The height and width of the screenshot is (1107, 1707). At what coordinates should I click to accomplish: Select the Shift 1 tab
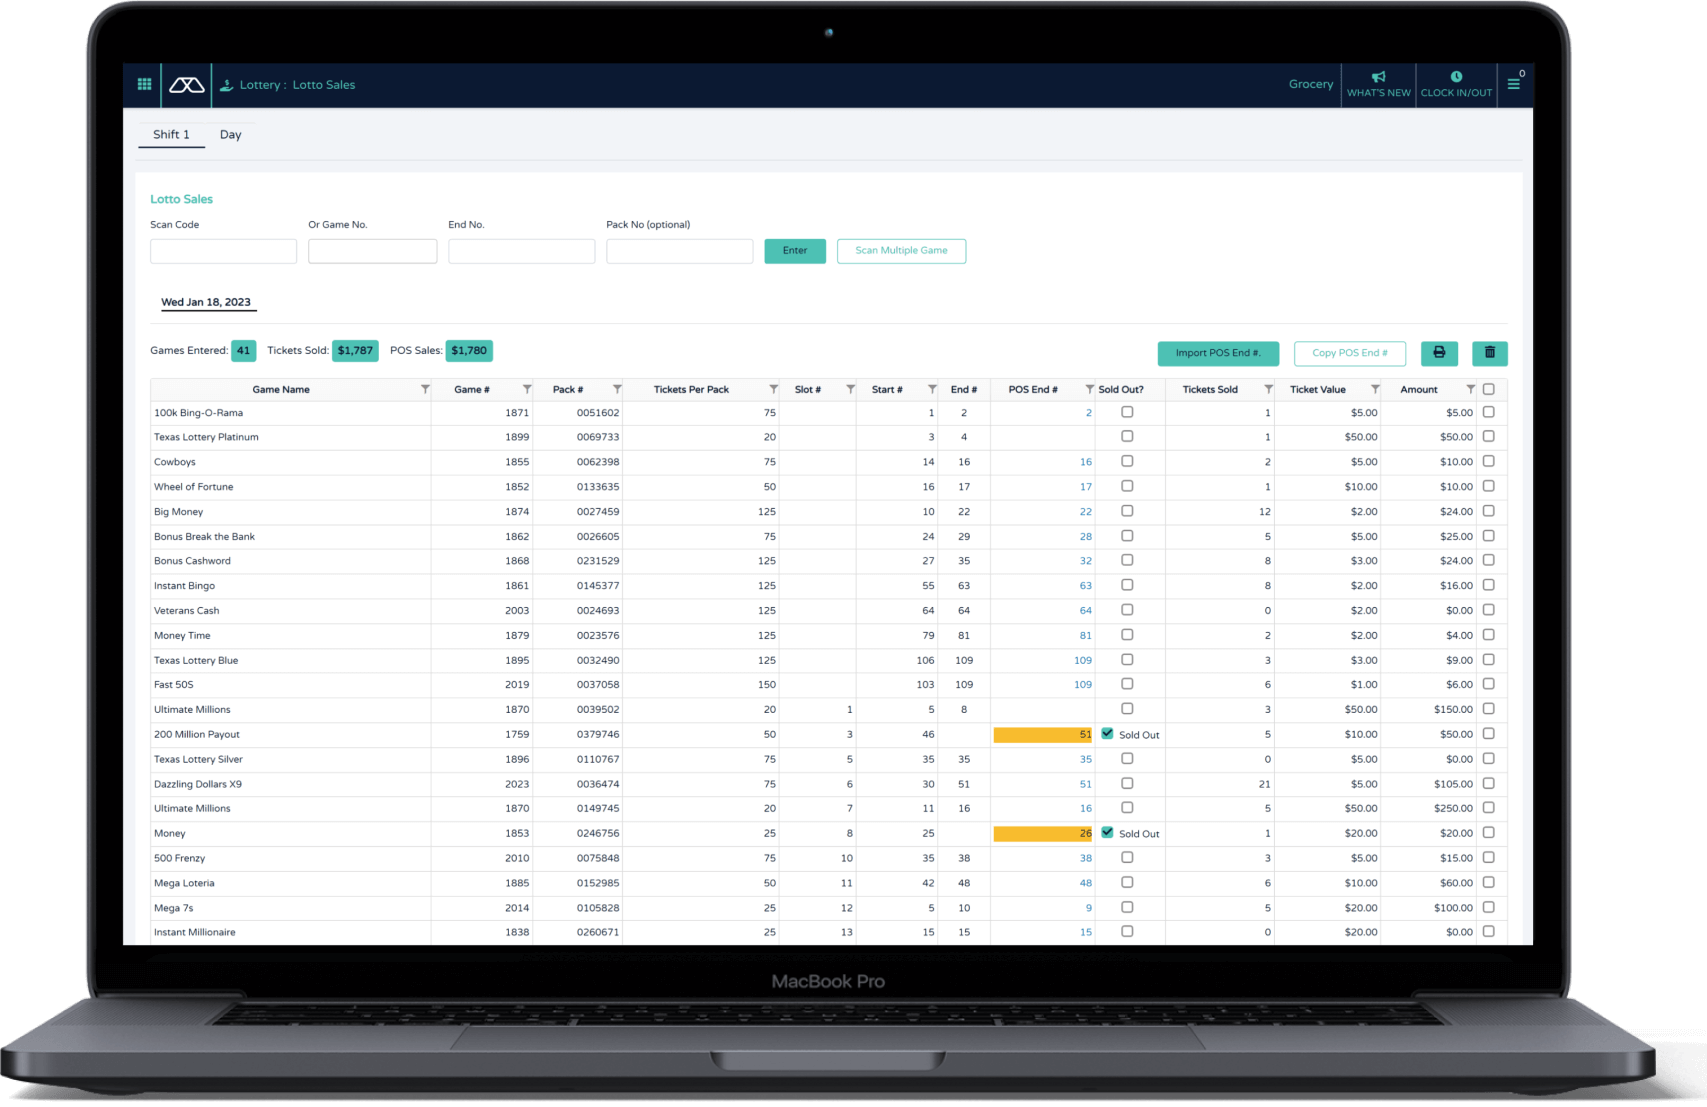click(171, 134)
